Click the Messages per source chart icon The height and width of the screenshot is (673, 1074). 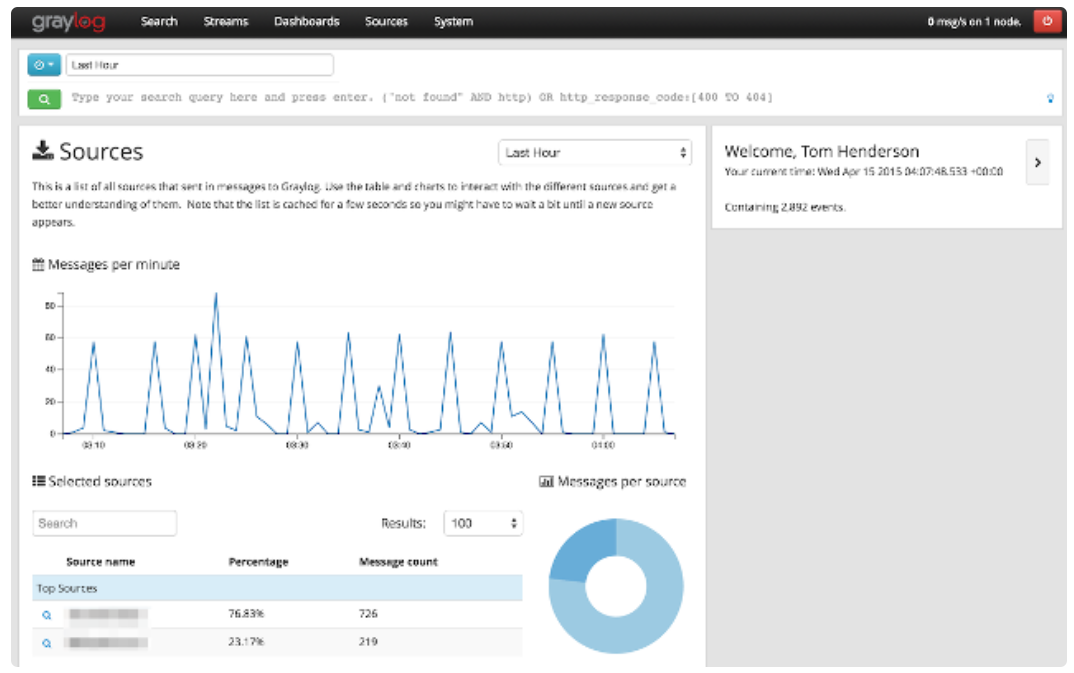pos(546,482)
